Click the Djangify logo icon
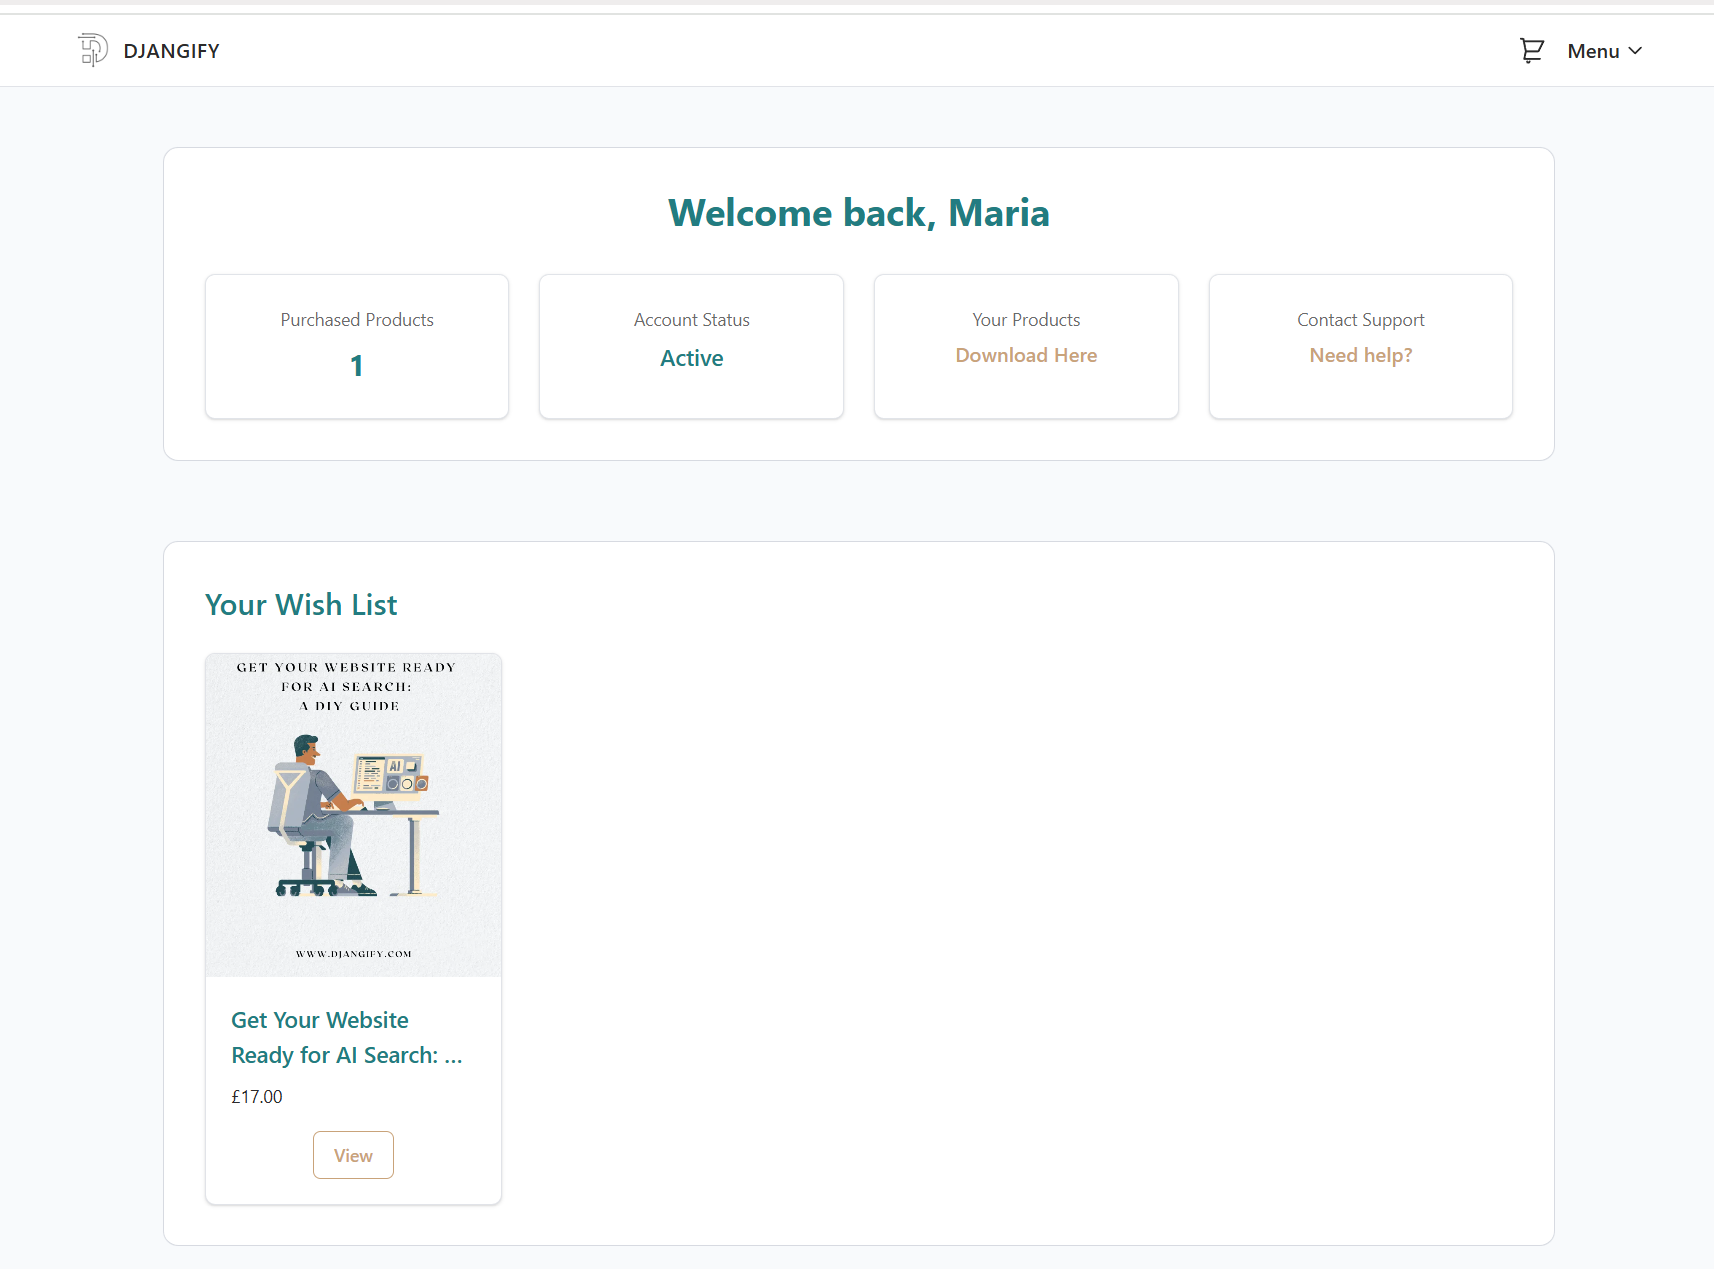The width and height of the screenshot is (1714, 1269). 93,50
